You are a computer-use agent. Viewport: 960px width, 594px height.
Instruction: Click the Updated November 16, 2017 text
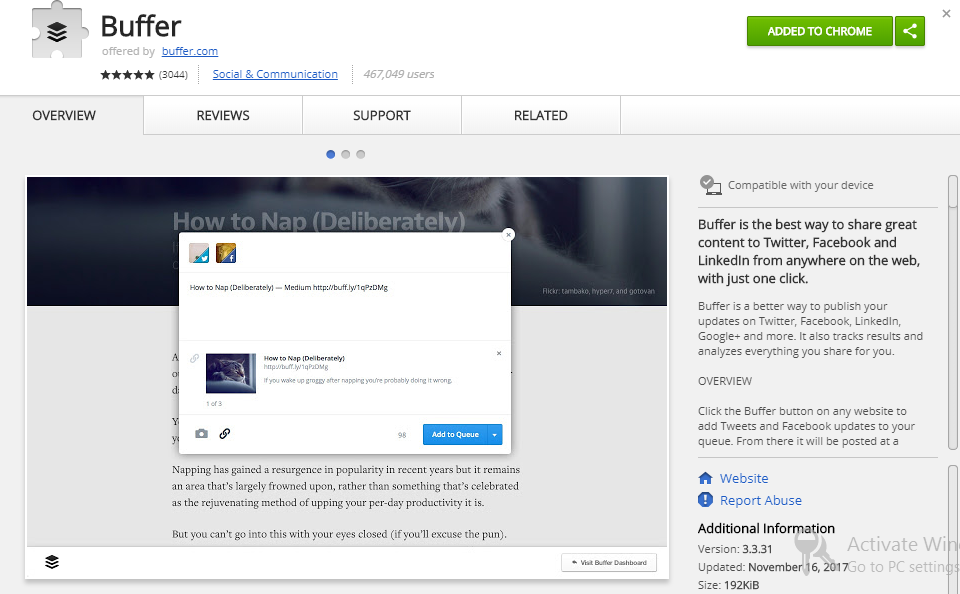click(x=773, y=567)
